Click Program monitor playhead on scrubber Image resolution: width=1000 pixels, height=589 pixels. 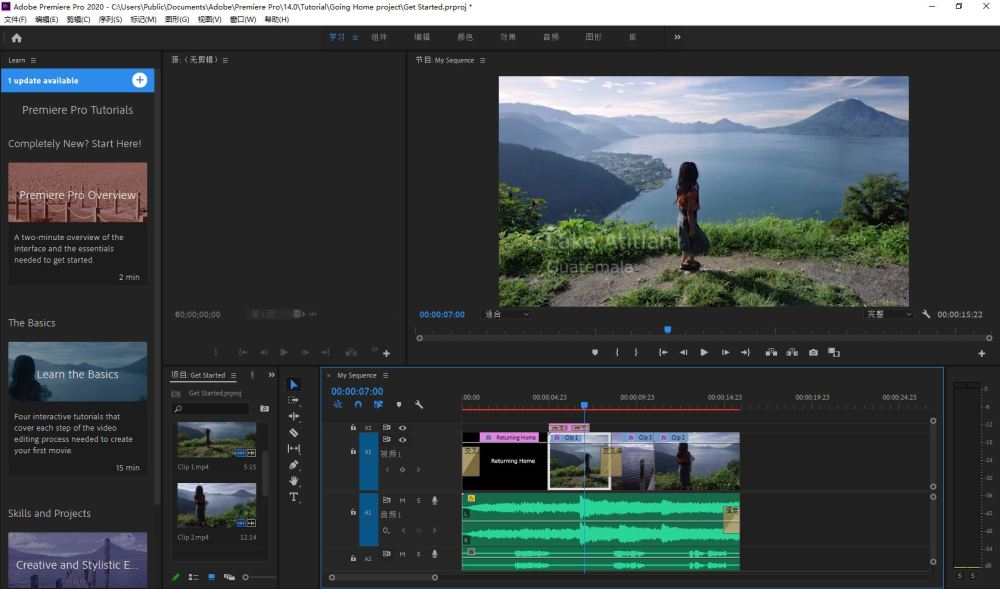point(668,330)
